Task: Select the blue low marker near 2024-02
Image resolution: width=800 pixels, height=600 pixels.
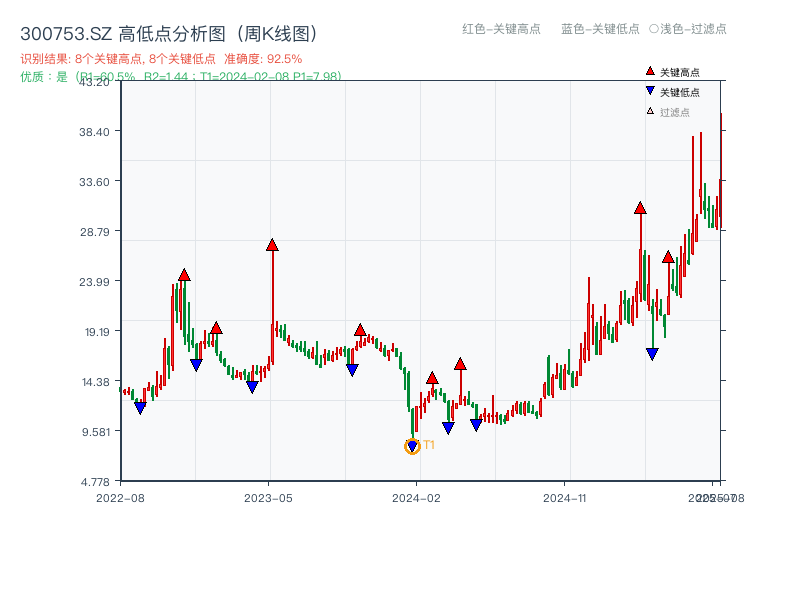Action: [x=446, y=426]
